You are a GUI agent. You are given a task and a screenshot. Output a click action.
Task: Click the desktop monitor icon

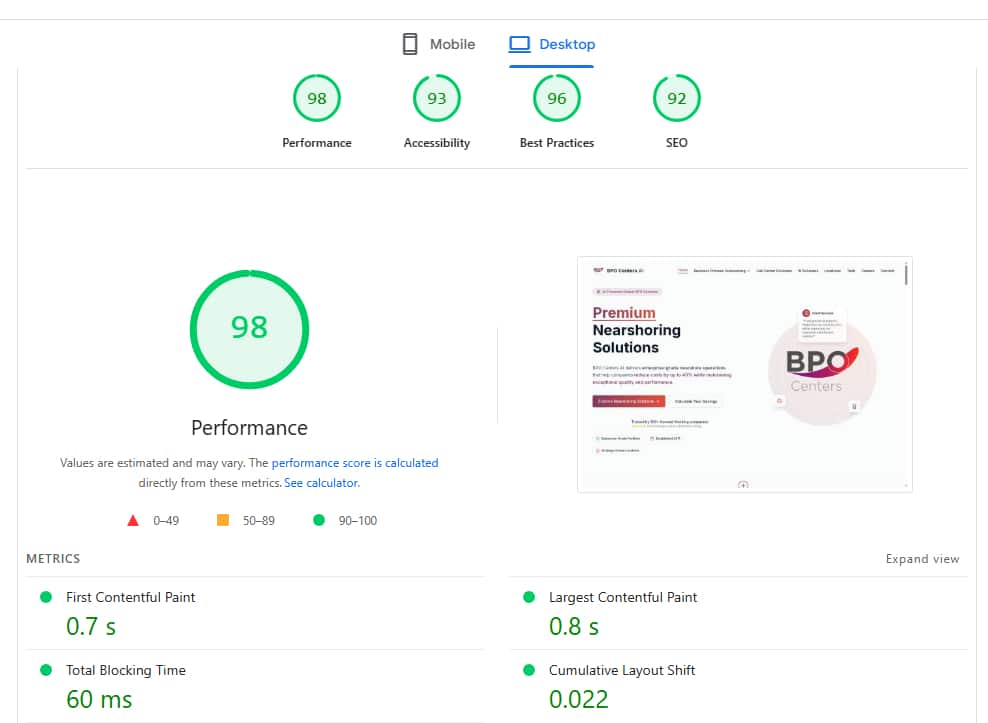(519, 44)
